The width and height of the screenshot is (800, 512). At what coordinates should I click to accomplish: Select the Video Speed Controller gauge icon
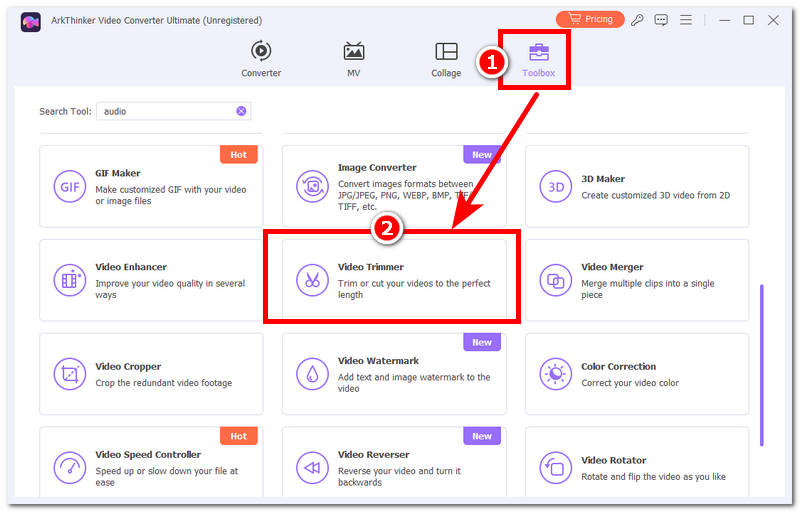pyautogui.click(x=69, y=468)
